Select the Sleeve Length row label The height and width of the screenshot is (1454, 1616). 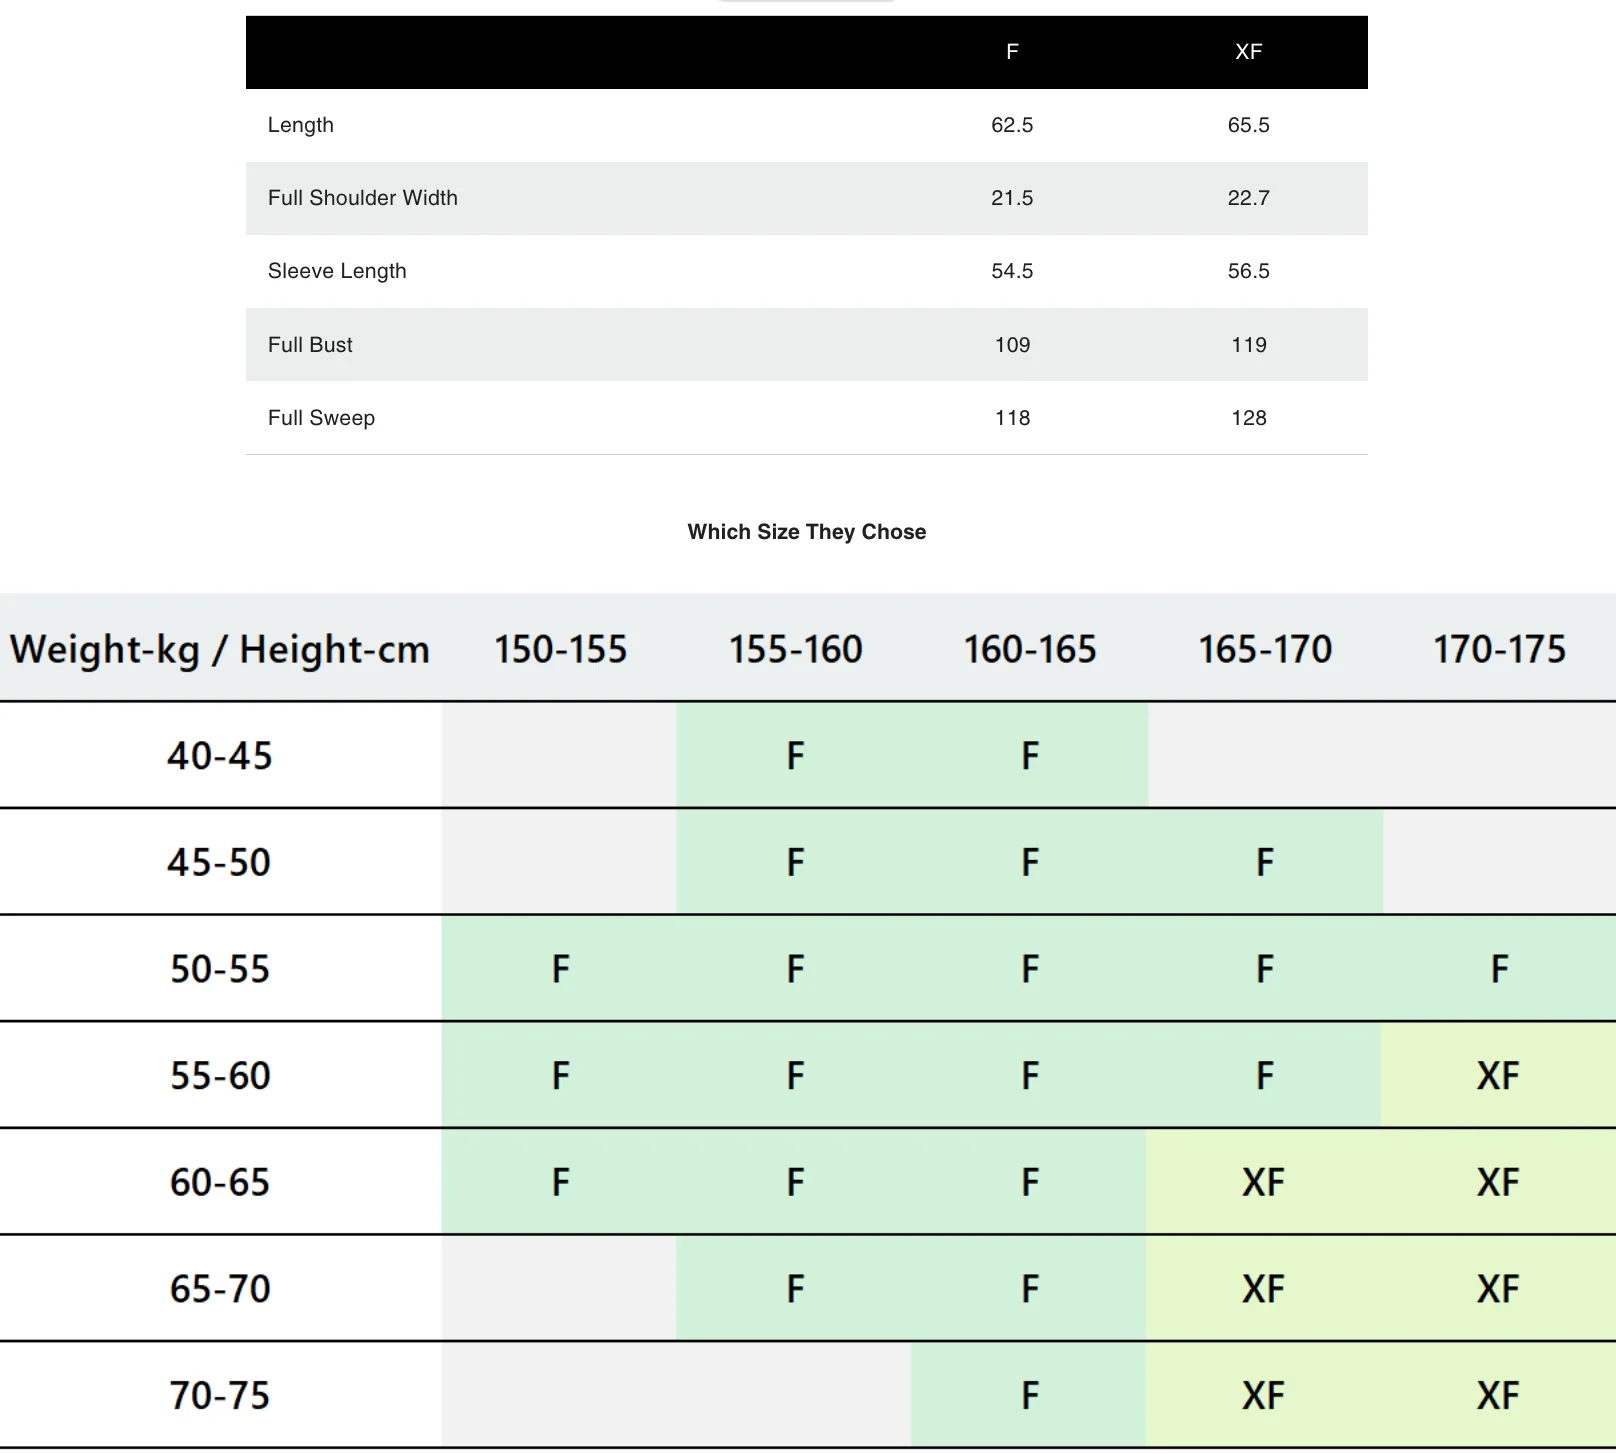[337, 271]
